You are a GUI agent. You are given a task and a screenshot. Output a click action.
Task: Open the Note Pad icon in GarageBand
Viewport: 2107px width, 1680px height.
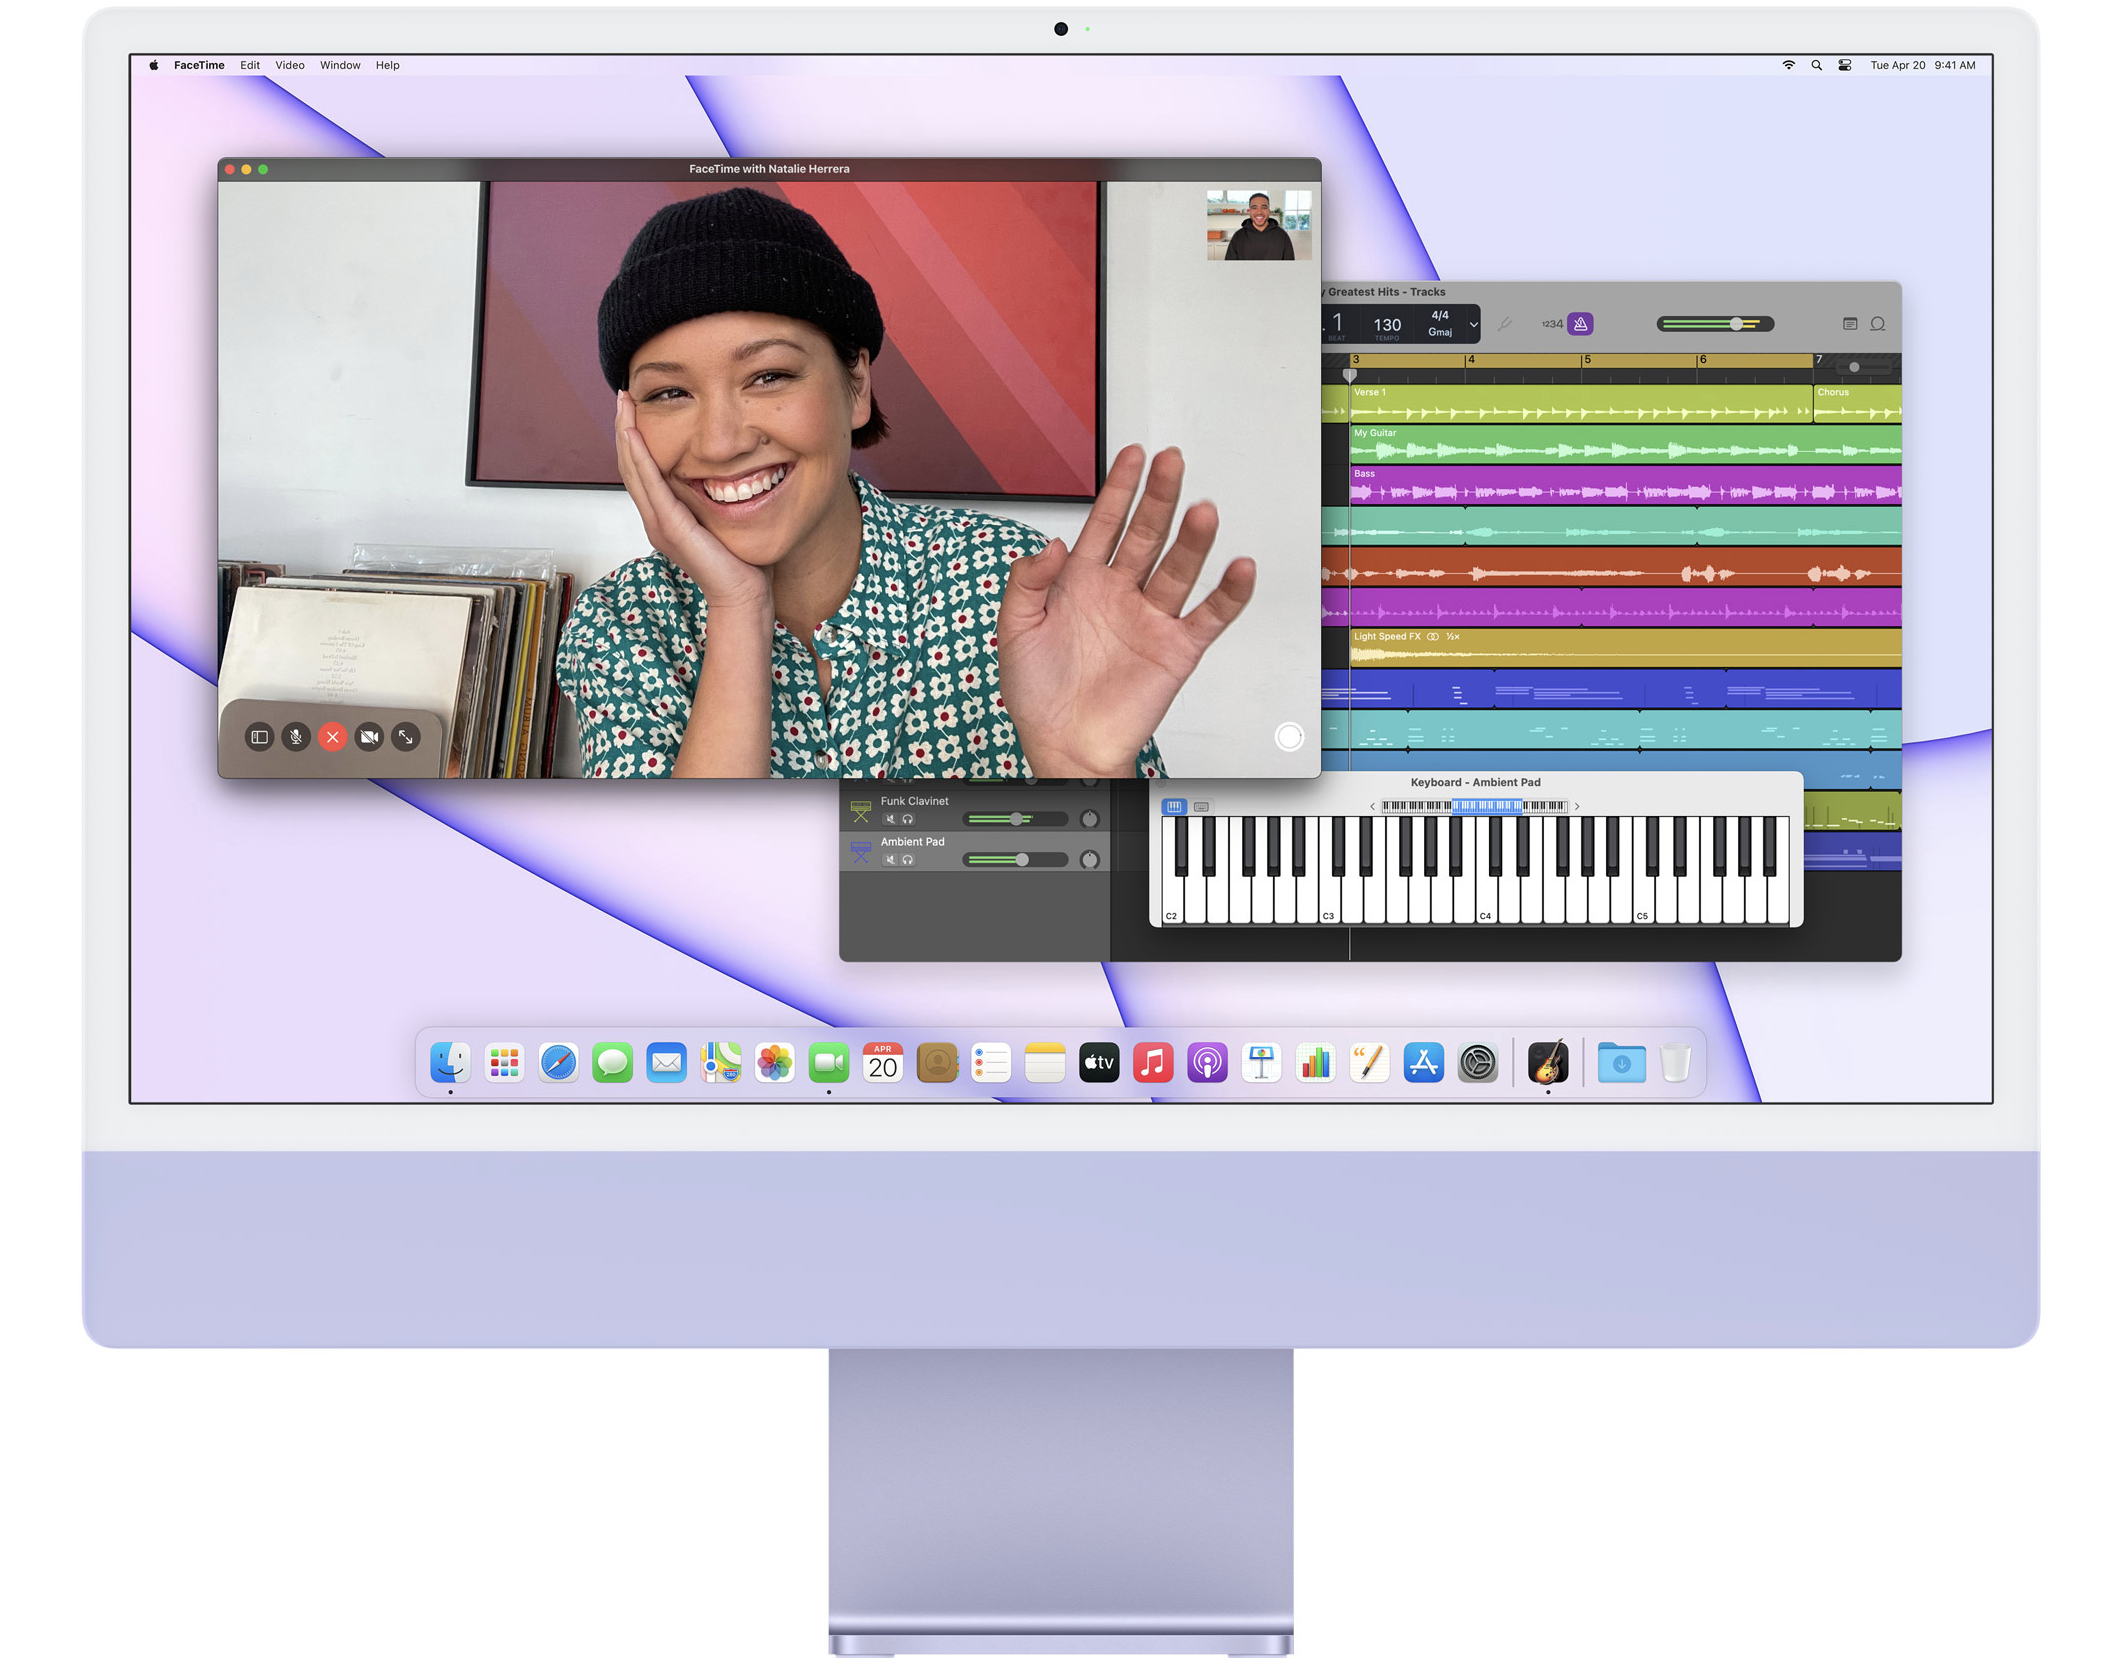click(1849, 324)
